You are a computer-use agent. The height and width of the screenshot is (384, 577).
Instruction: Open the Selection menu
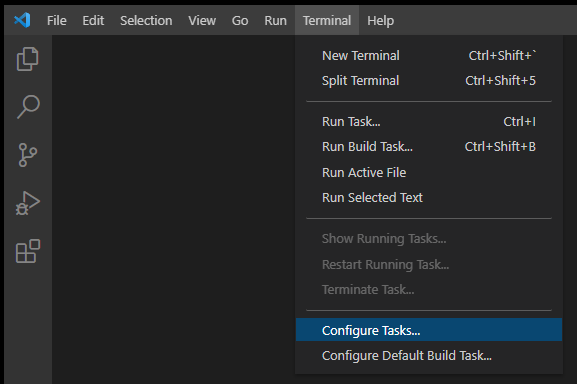pos(146,21)
